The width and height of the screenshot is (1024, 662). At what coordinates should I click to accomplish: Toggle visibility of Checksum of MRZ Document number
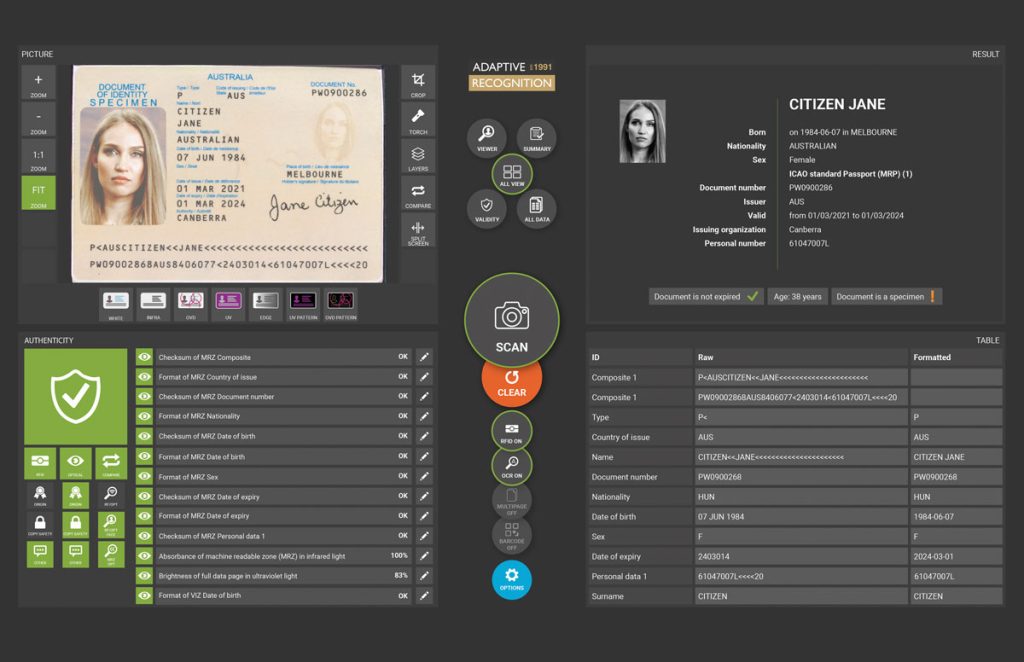click(x=144, y=396)
